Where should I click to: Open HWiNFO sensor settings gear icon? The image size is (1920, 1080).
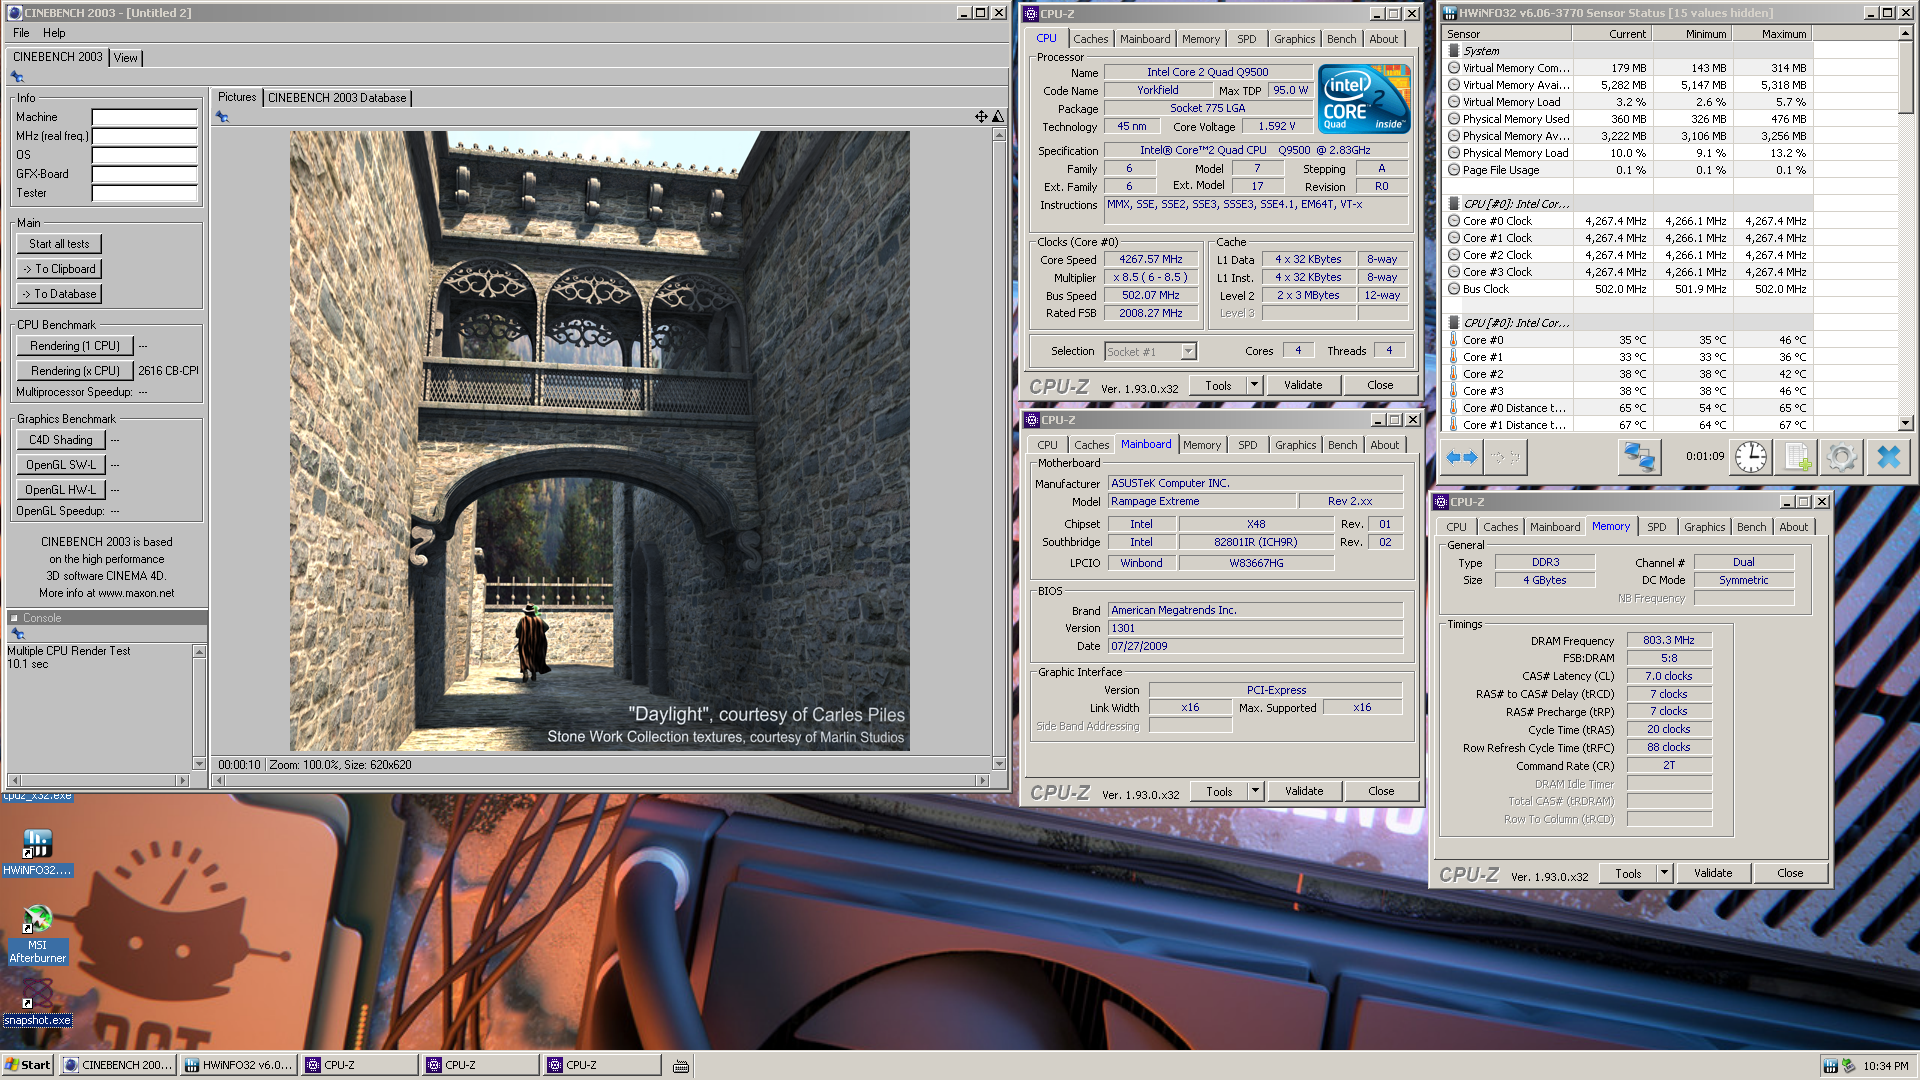coord(1841,457)
